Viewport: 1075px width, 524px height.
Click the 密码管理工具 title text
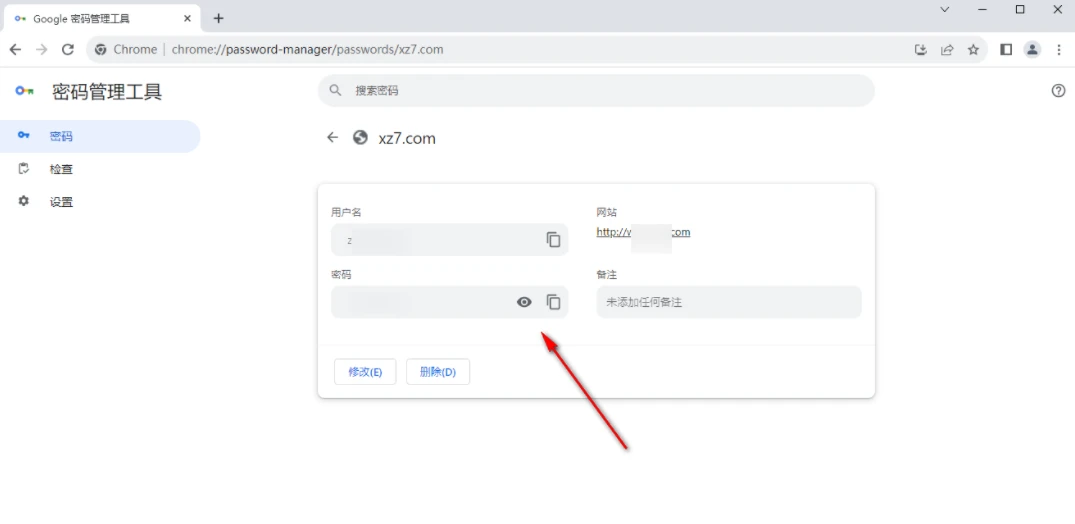[107, 91]
